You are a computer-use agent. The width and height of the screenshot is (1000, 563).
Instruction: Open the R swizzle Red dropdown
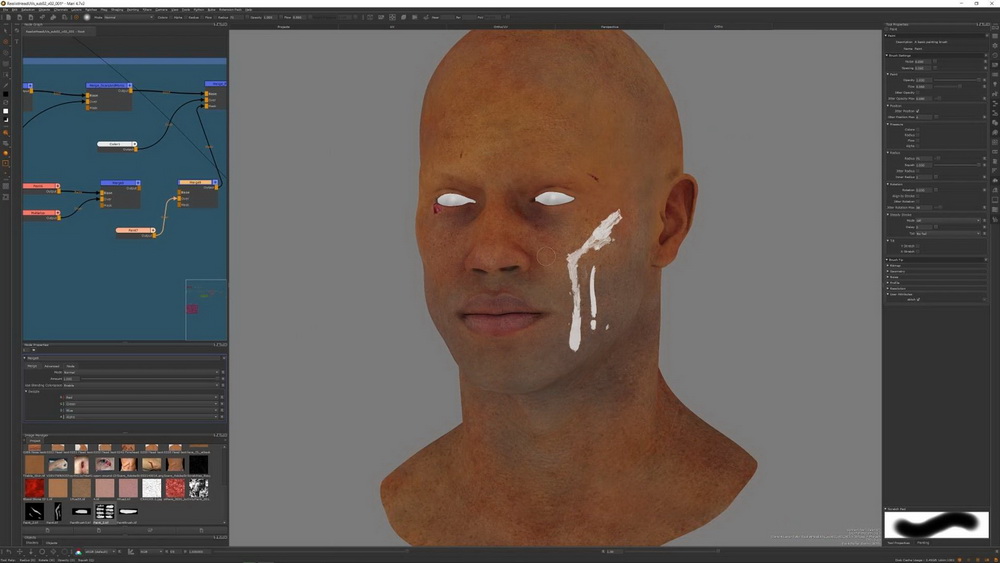click(x=141, y=397)
